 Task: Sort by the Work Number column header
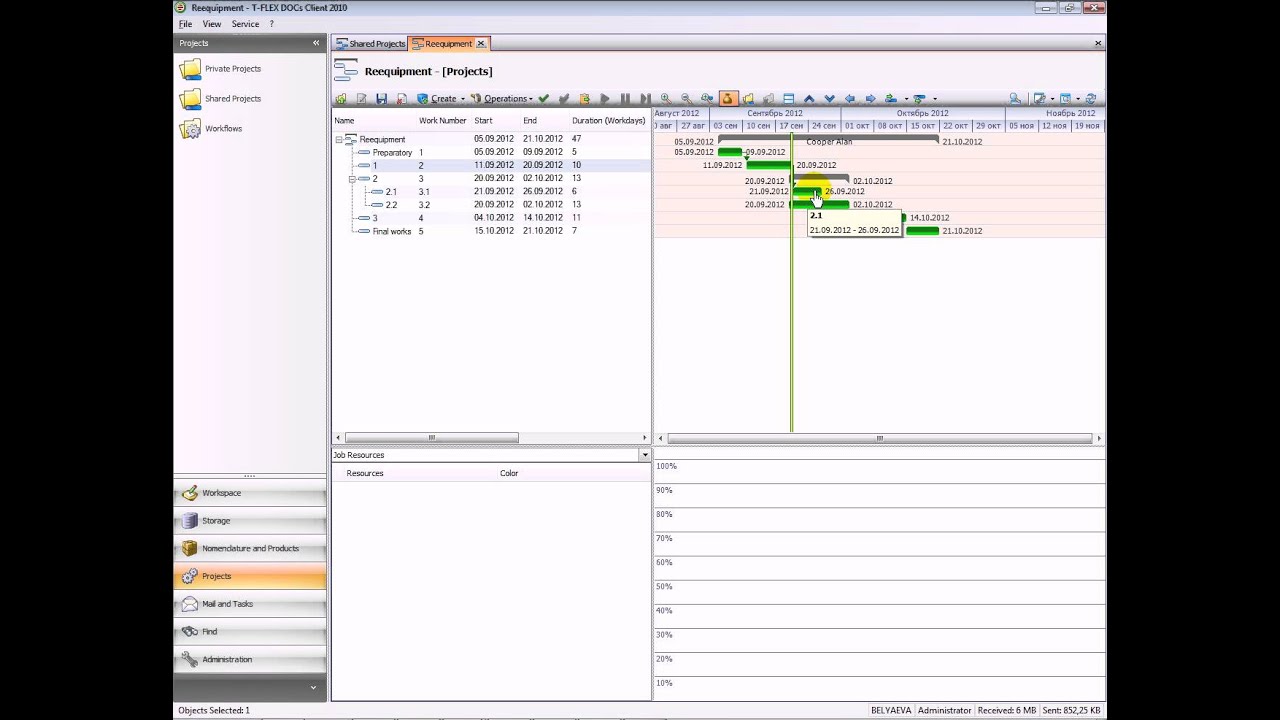tap(442, 121)
